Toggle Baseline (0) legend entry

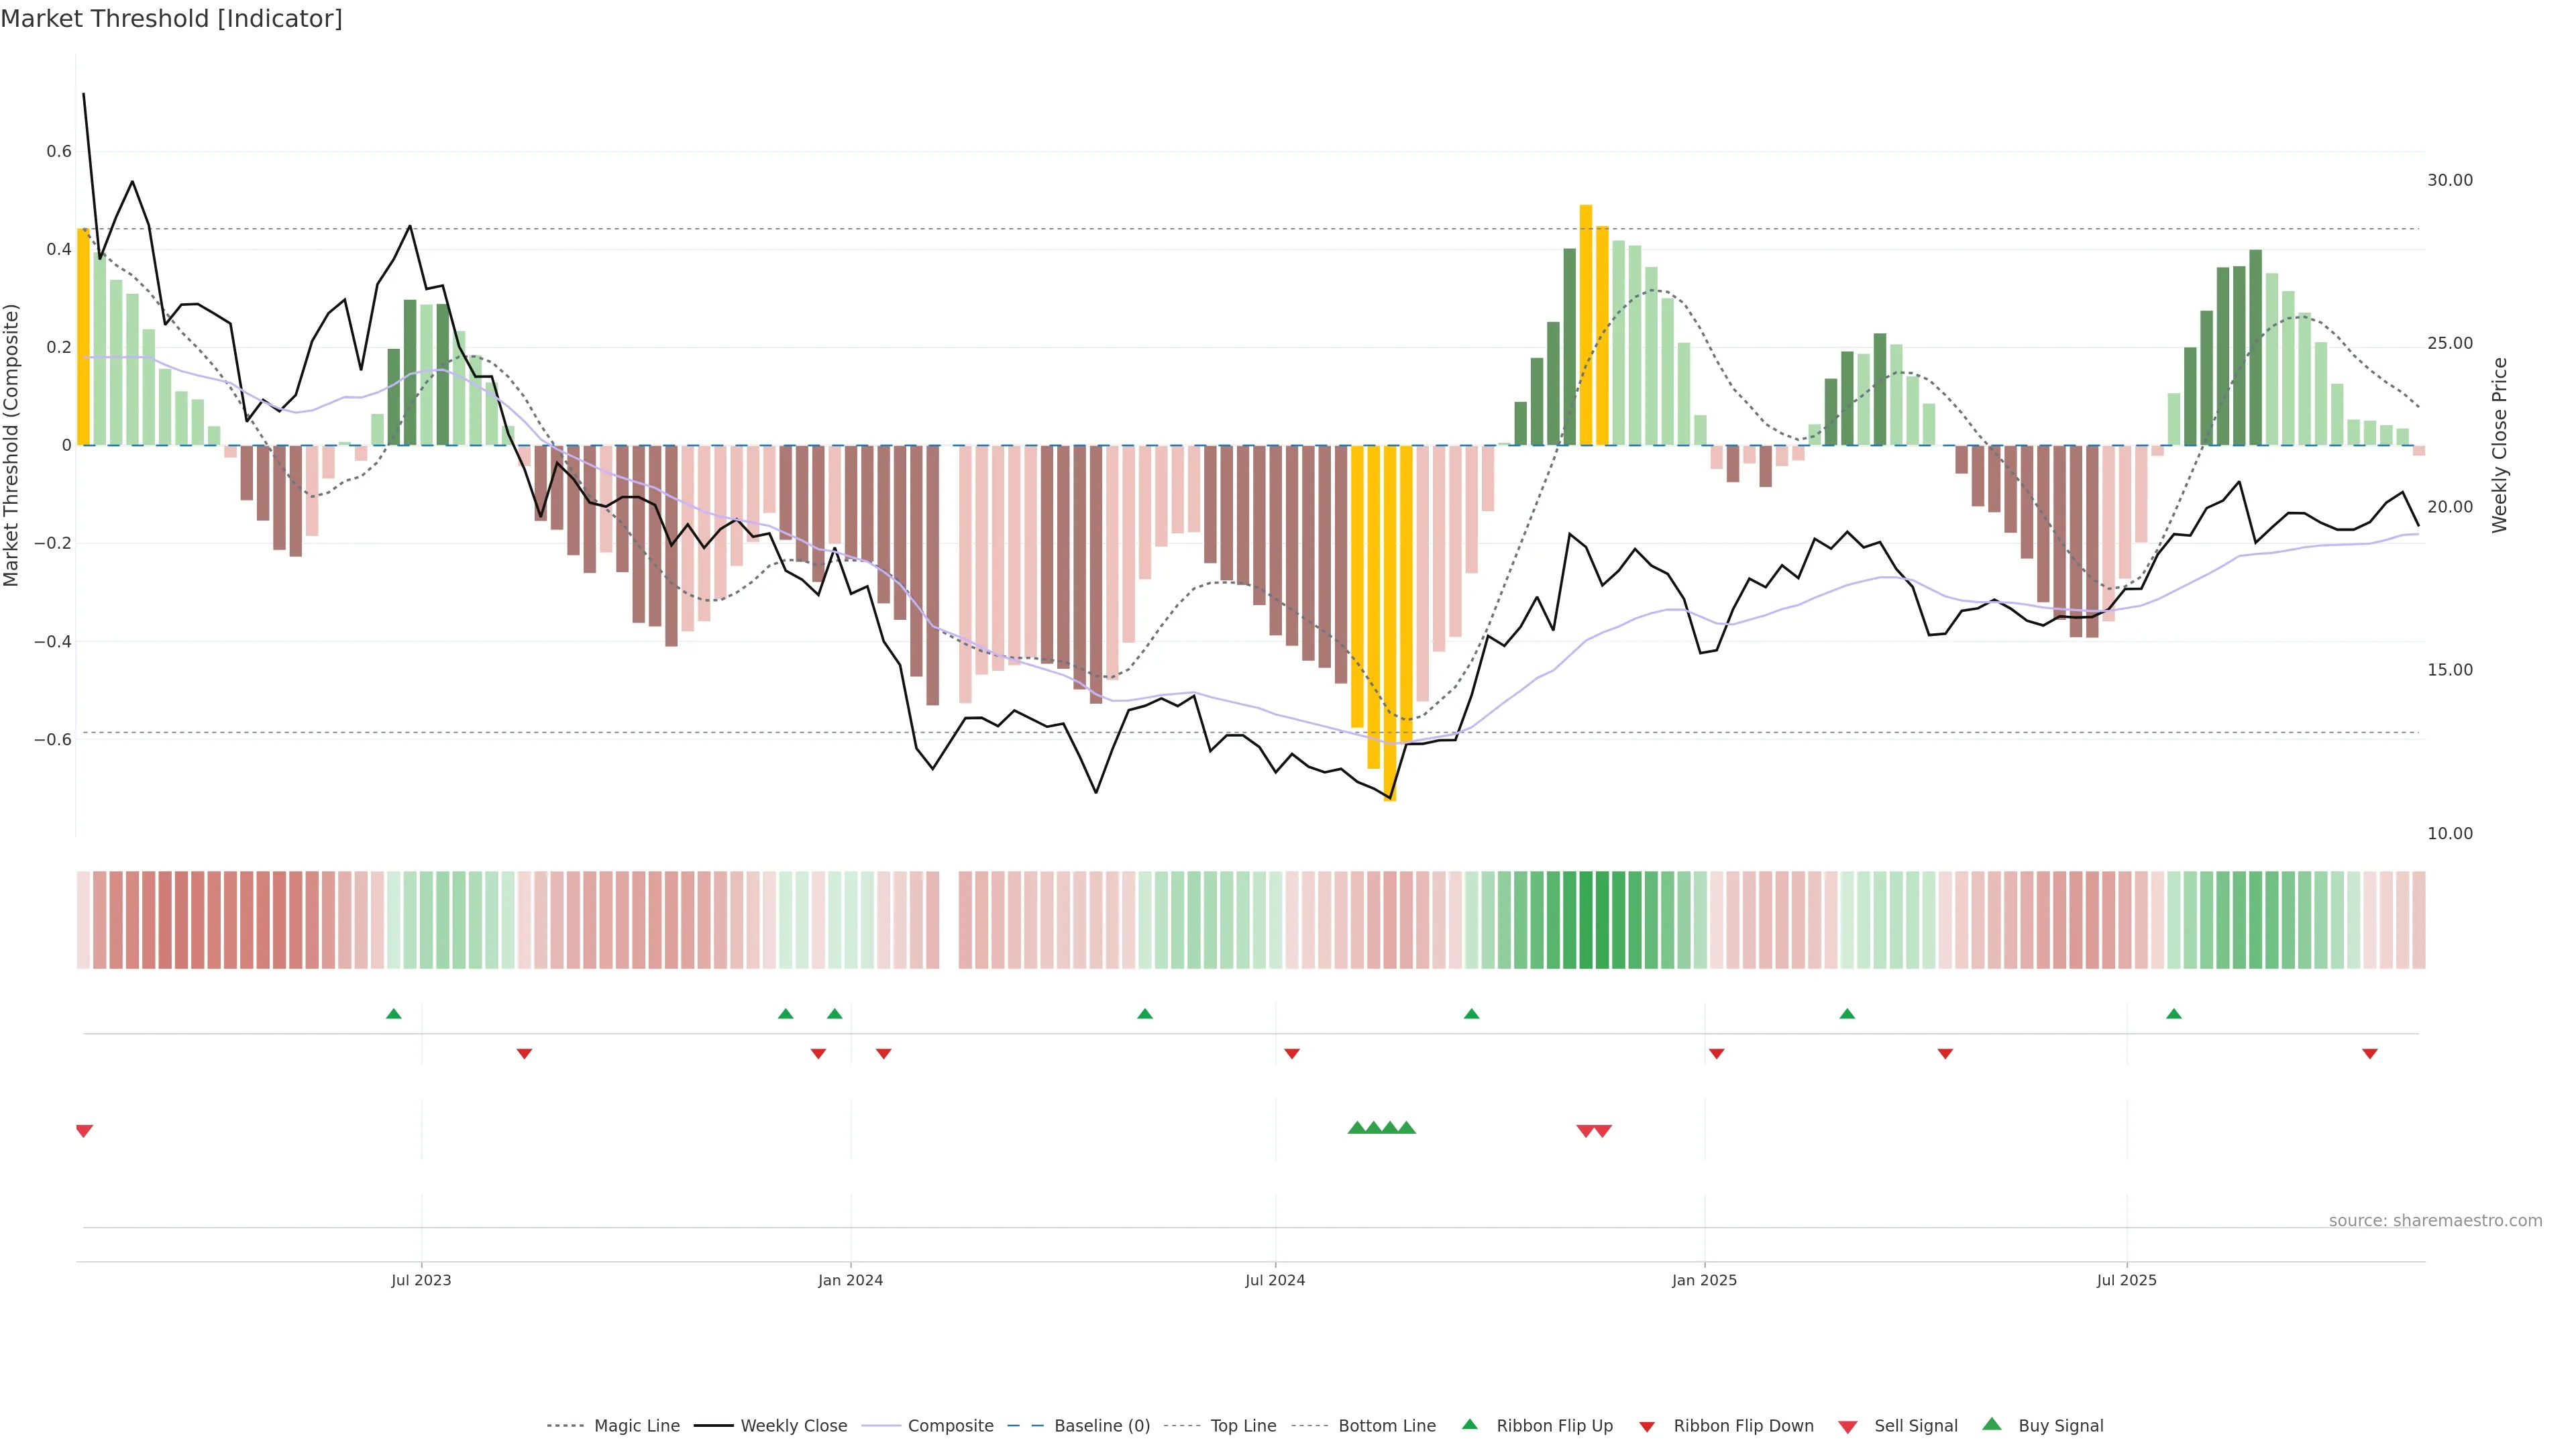(1101, 1426)
